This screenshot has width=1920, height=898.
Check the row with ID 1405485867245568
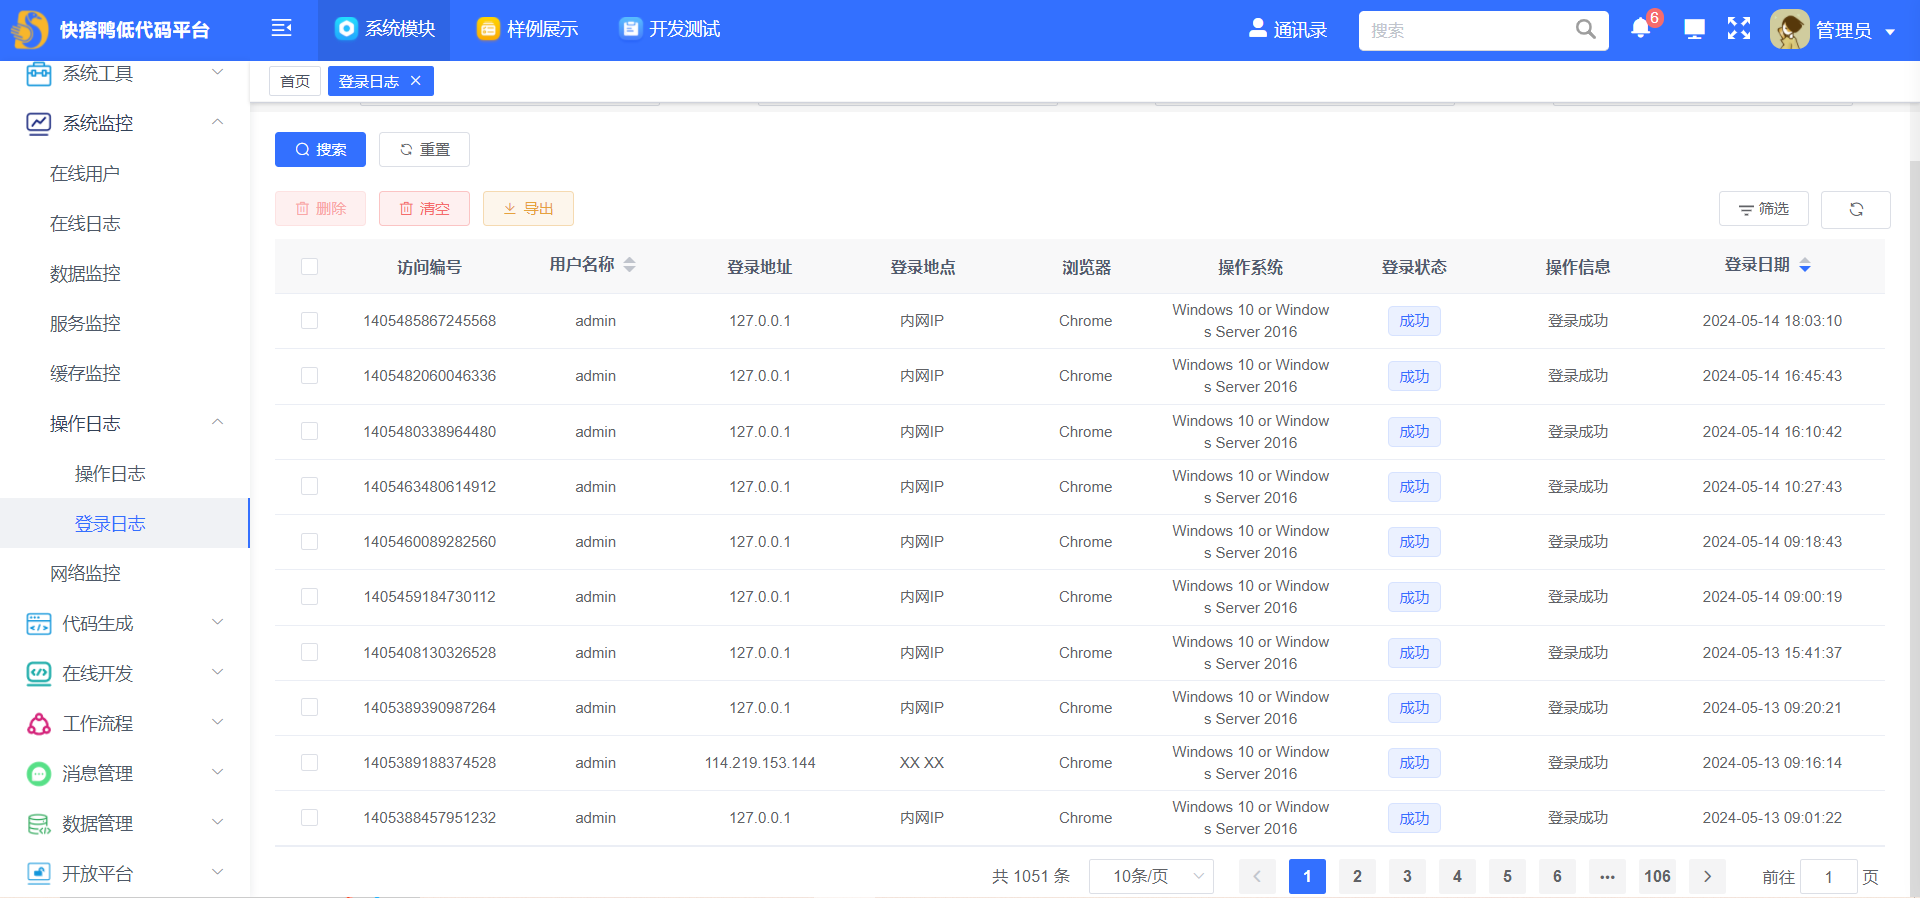point(310,321)
